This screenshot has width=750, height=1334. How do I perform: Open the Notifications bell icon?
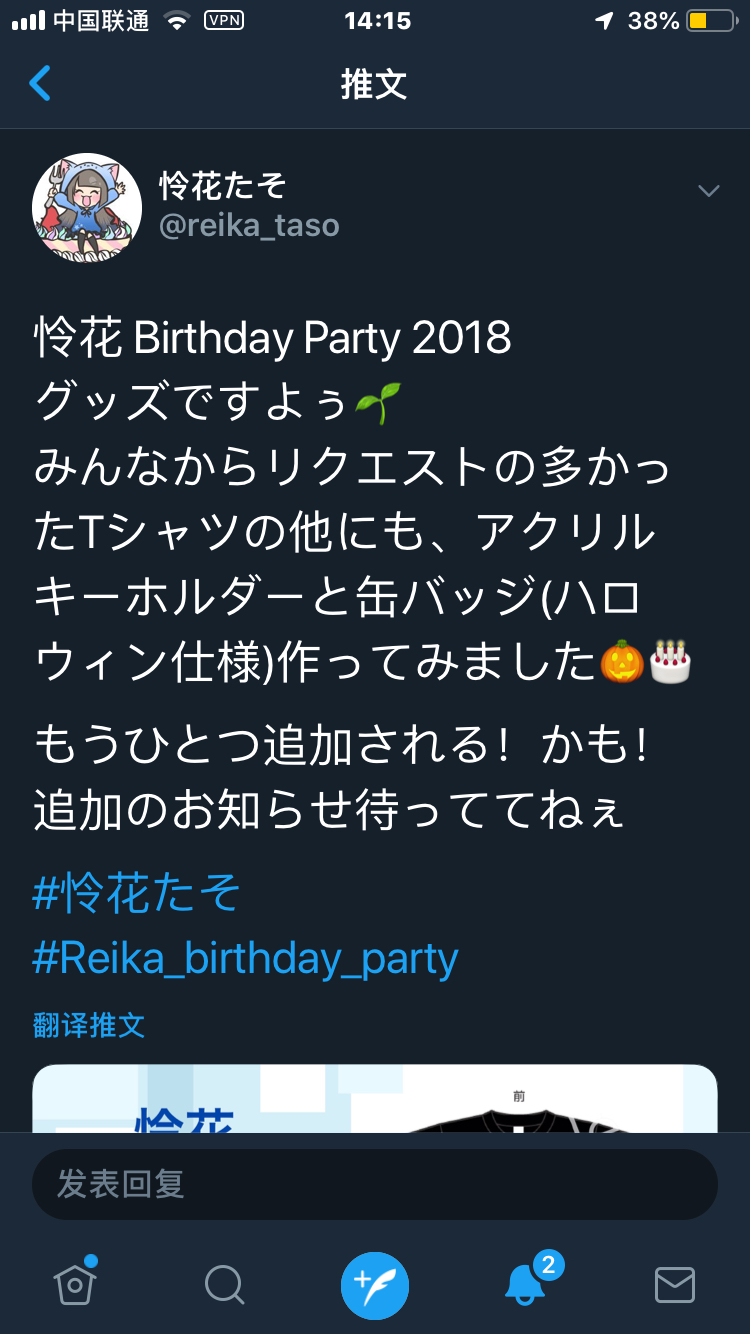(526, 1284)
